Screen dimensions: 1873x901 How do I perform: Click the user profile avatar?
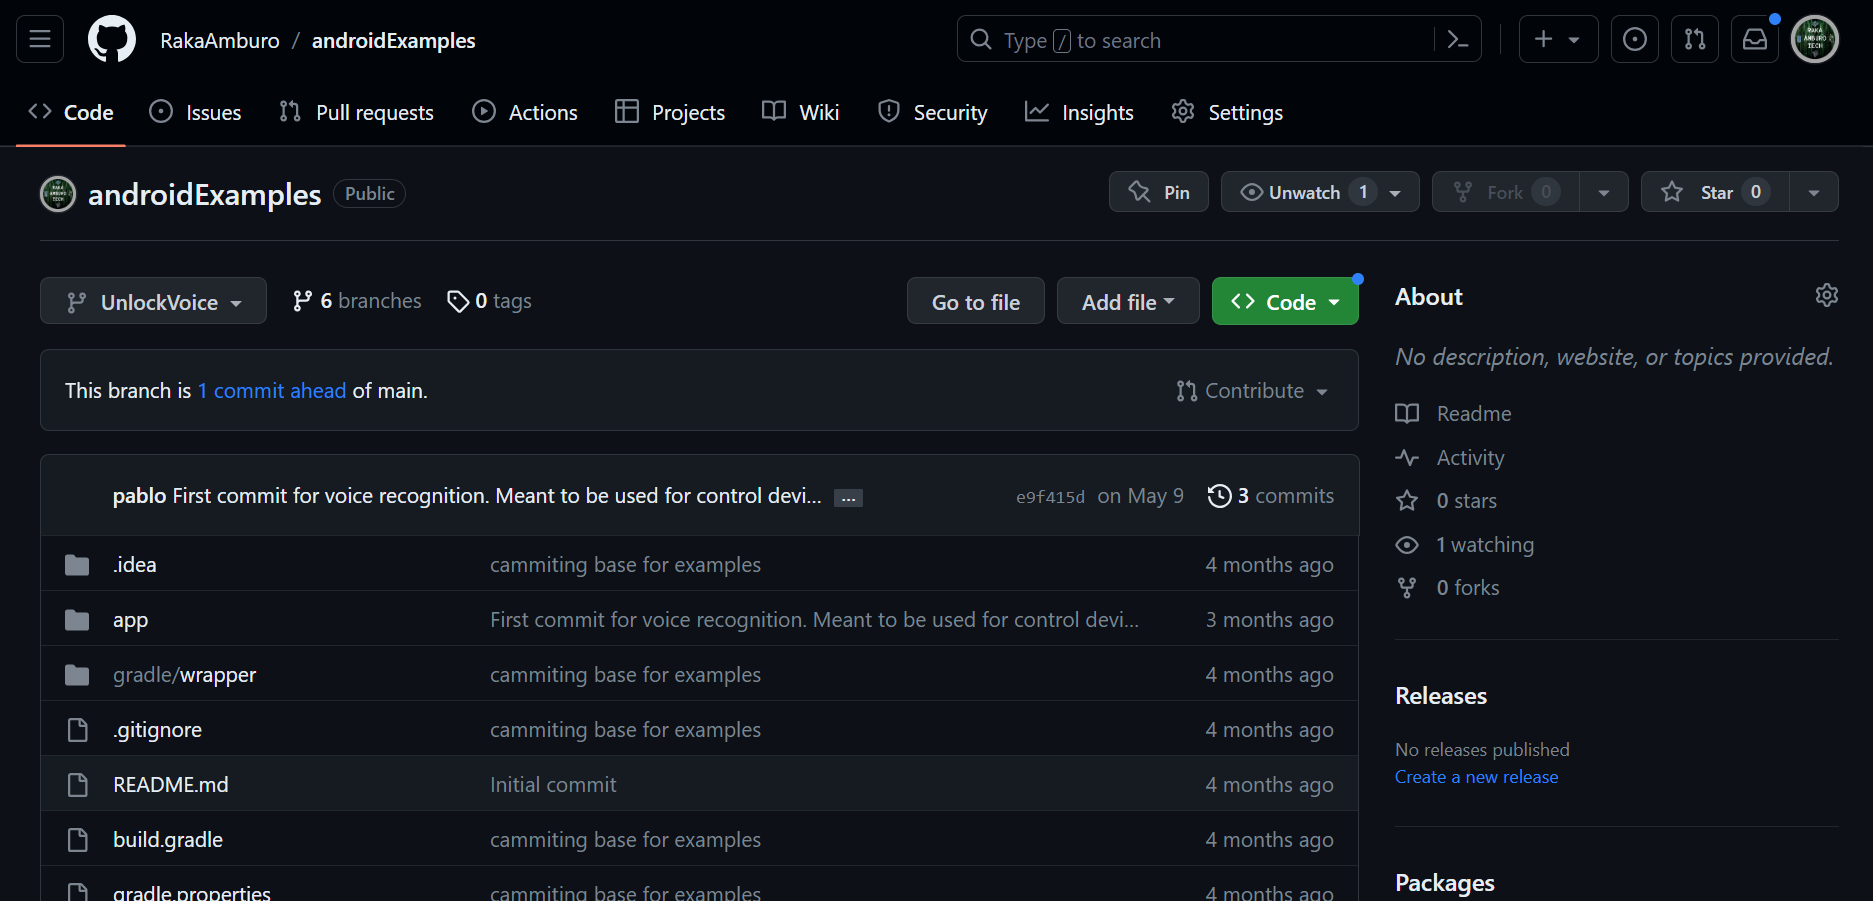point(1814,39)
